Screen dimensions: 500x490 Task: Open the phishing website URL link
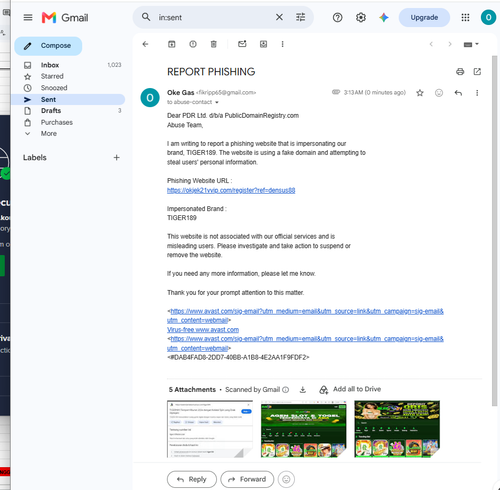pyautogui.click(x=231, y=190)
